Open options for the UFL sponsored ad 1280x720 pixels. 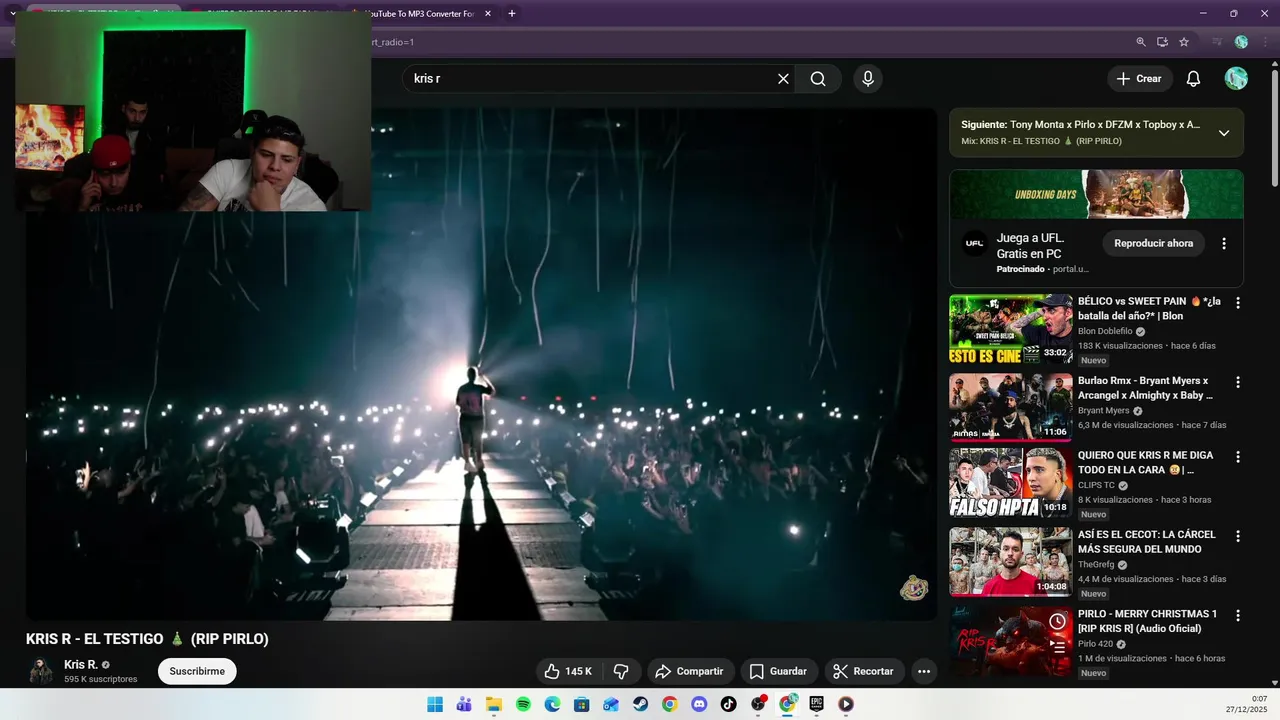pos(1224,243)
